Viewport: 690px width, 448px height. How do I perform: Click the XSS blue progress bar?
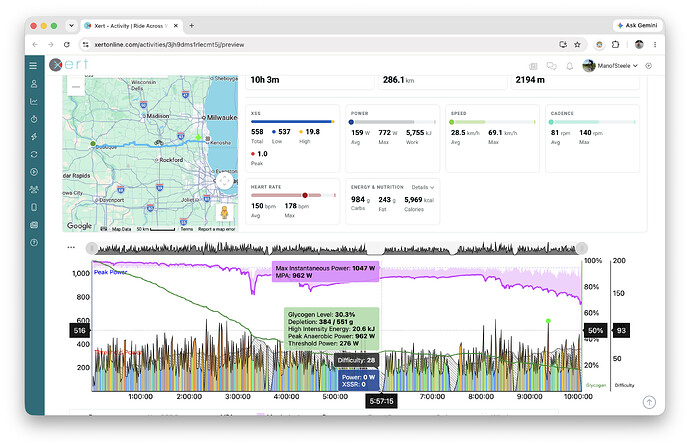click(292, 121)
